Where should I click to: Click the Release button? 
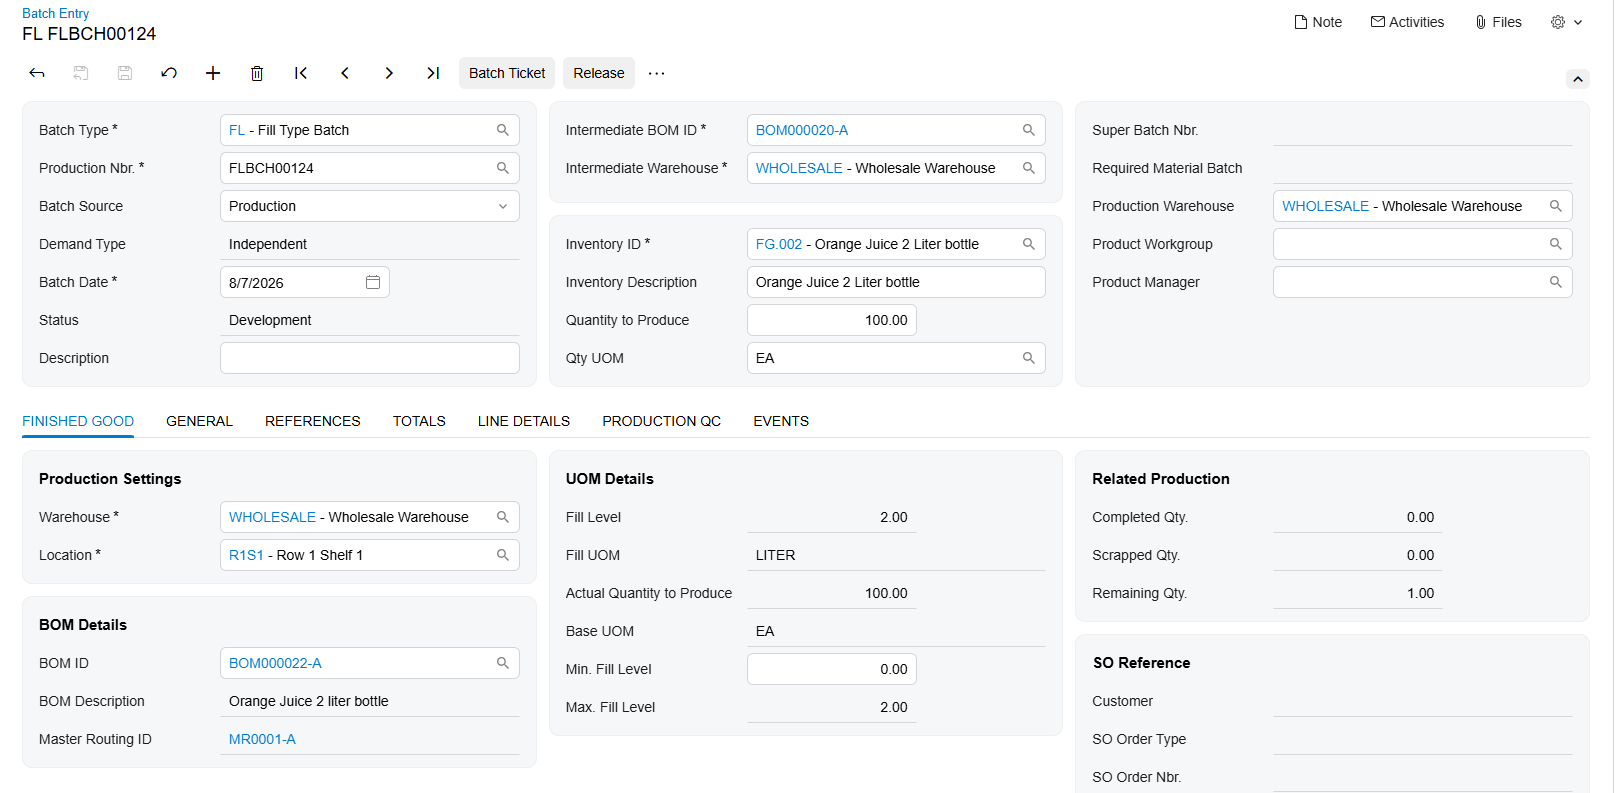click(x=599, y=73)
